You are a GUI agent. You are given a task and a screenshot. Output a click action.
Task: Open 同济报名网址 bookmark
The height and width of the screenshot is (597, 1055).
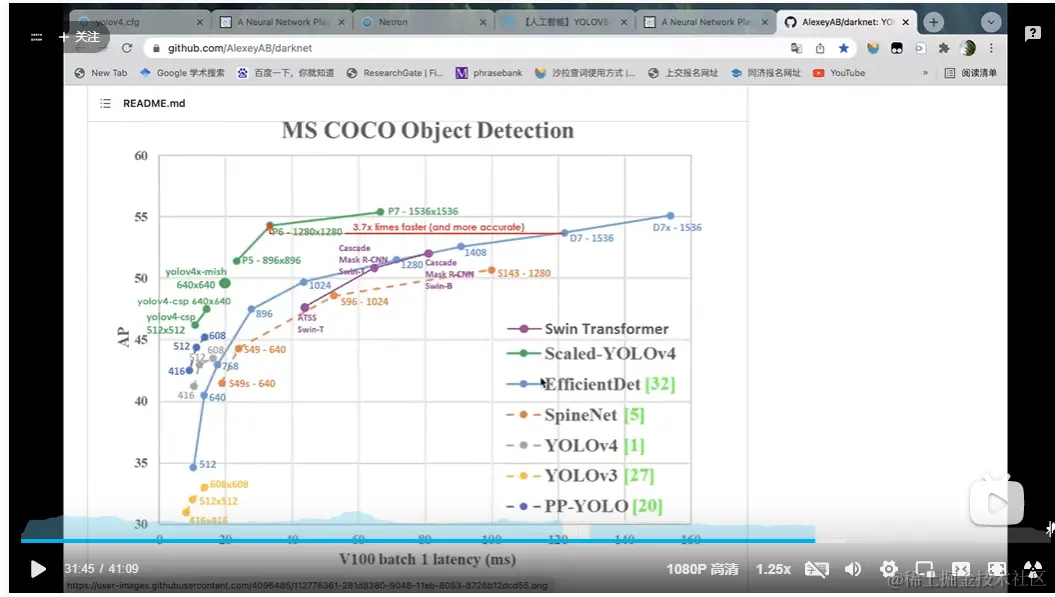point(766,73)
